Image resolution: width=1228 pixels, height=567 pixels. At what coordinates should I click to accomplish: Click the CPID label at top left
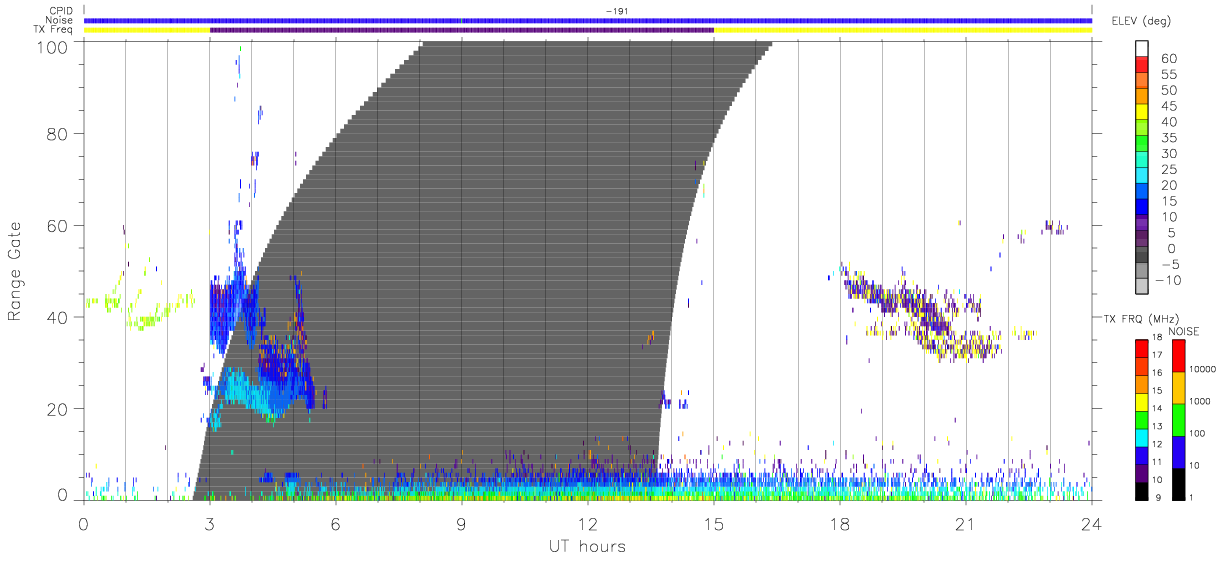click(x=61, y=10)
